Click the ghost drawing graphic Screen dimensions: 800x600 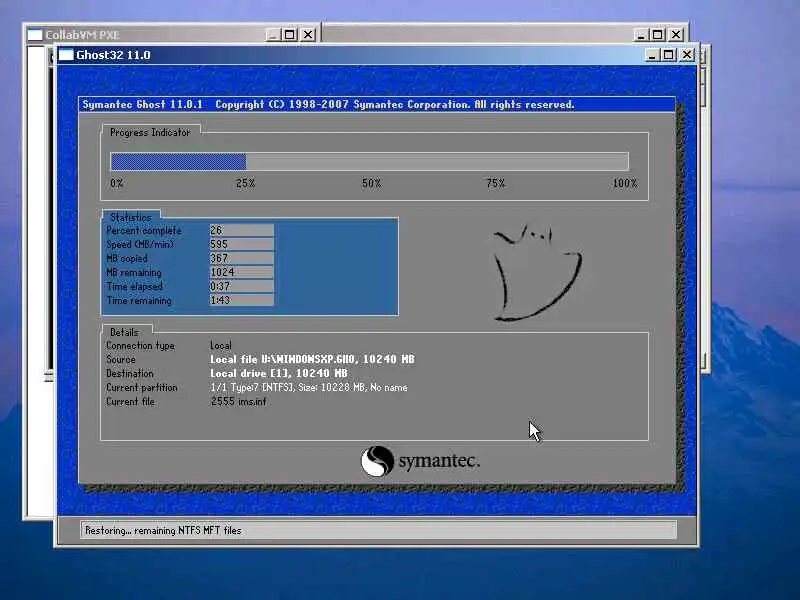(x=537, y=272)
